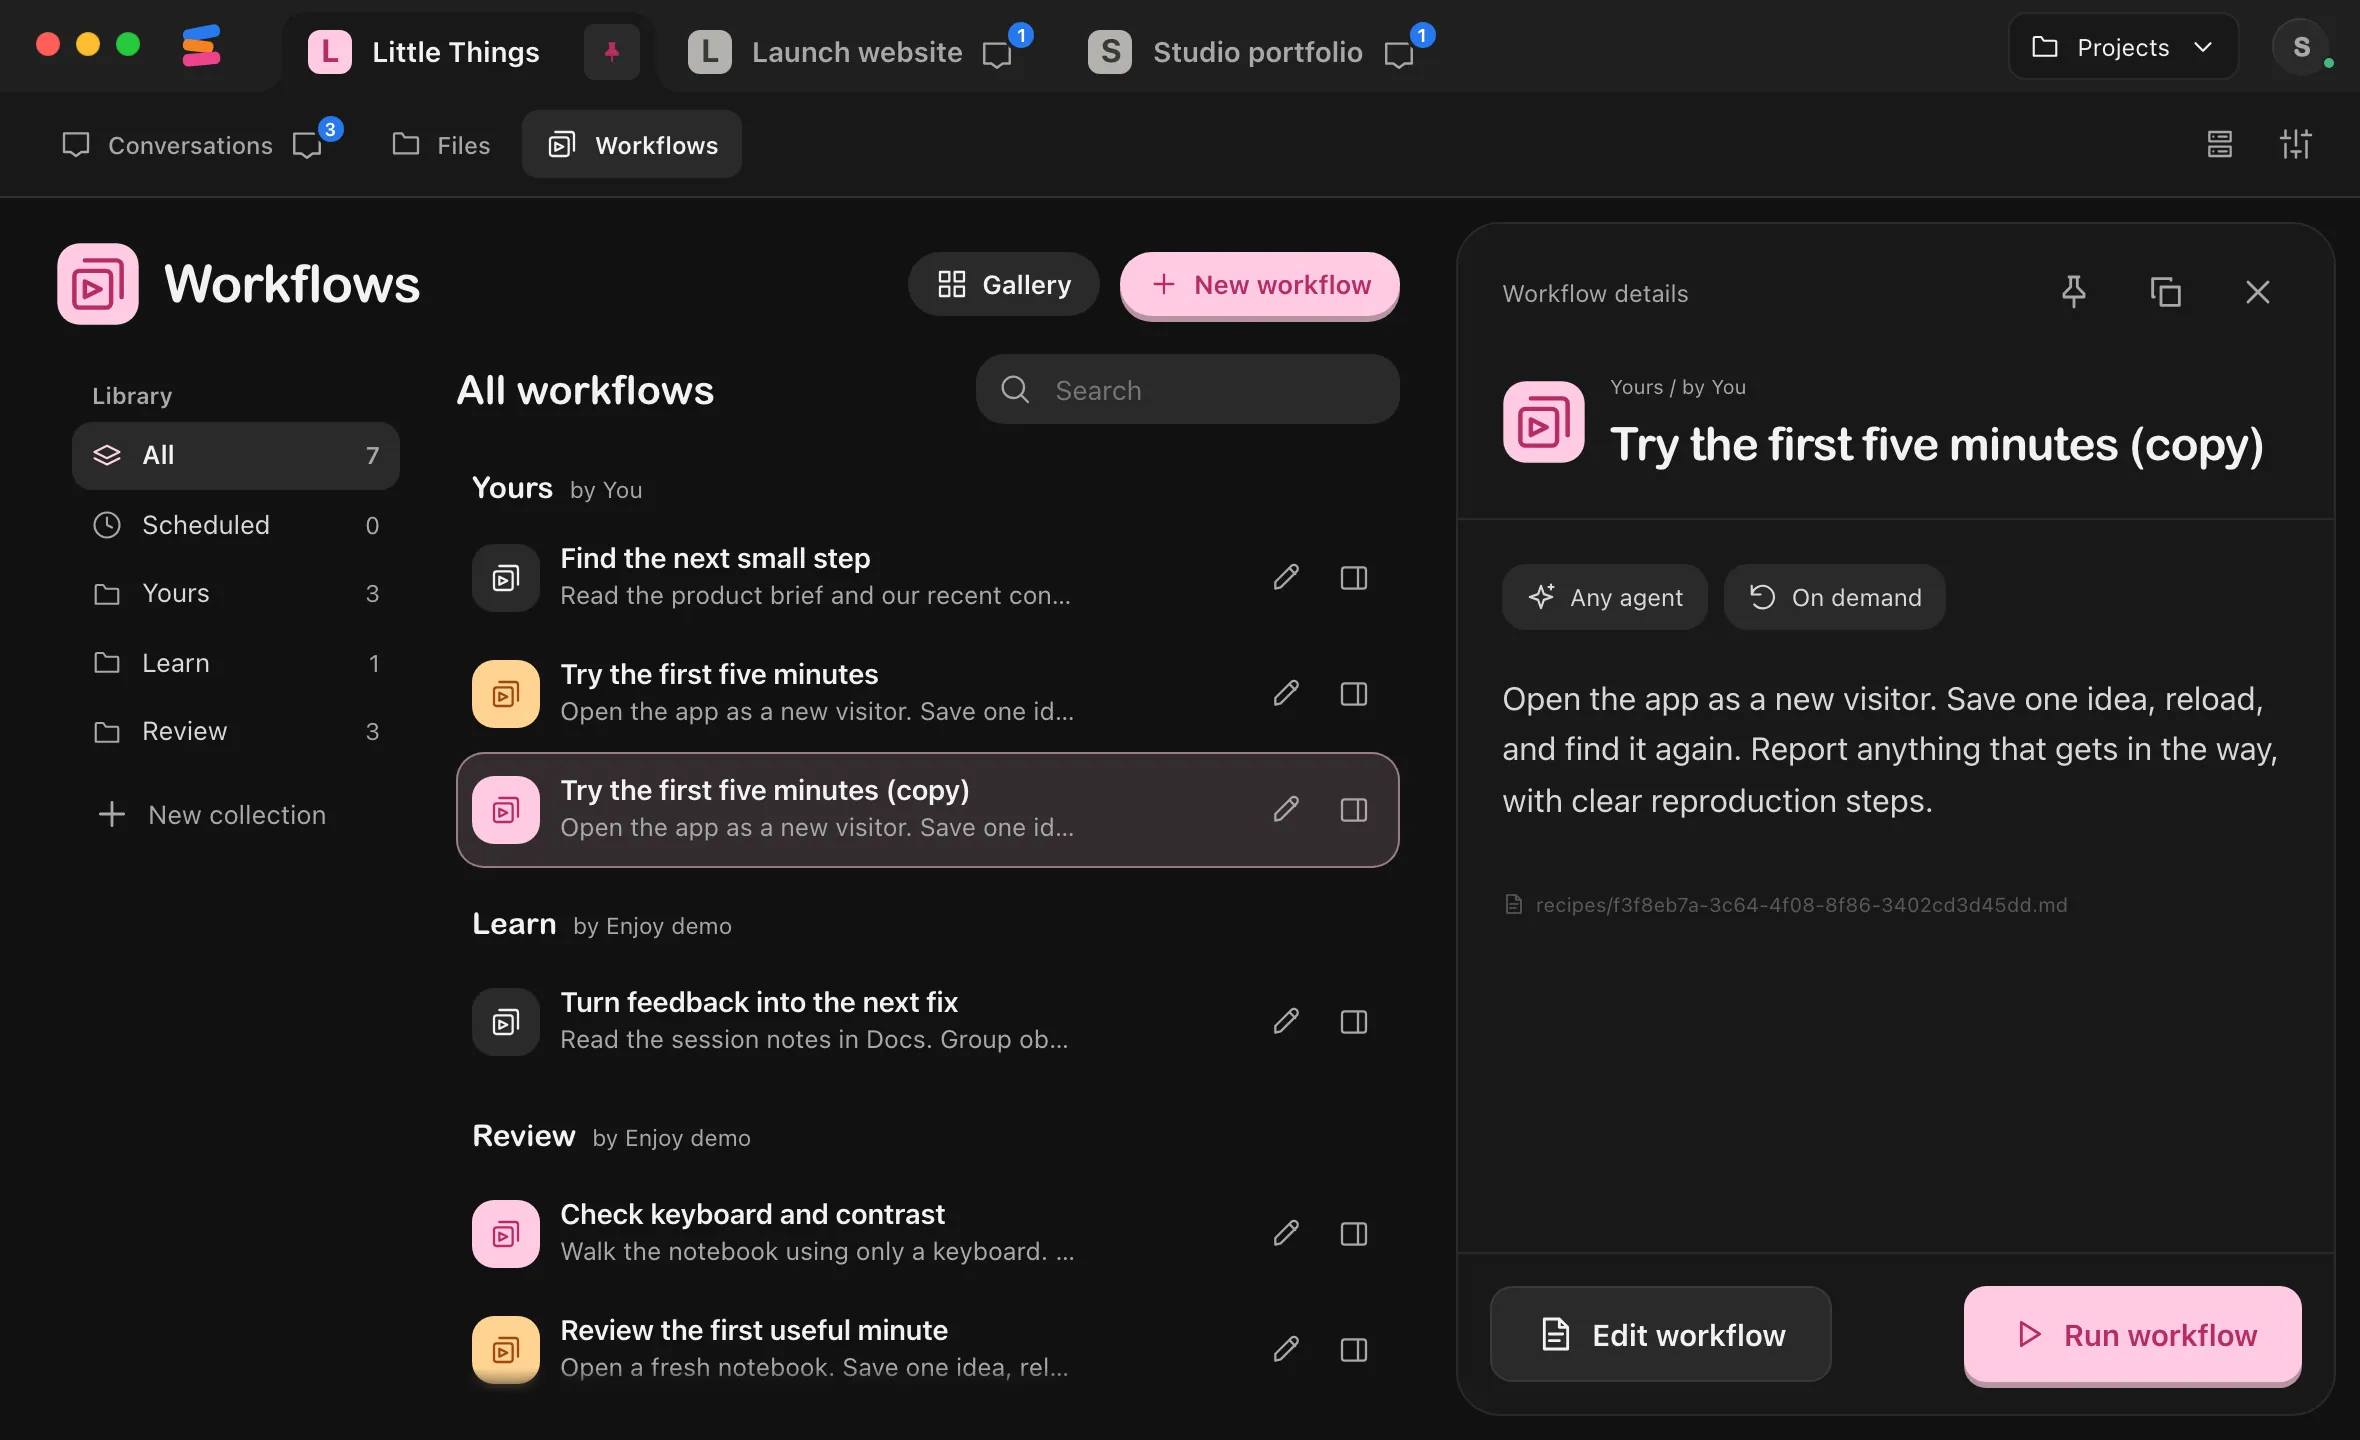The height and width of the screenshot is (1440, 2360).
Task: Switch to the Files tab
Action: point(441,145)
